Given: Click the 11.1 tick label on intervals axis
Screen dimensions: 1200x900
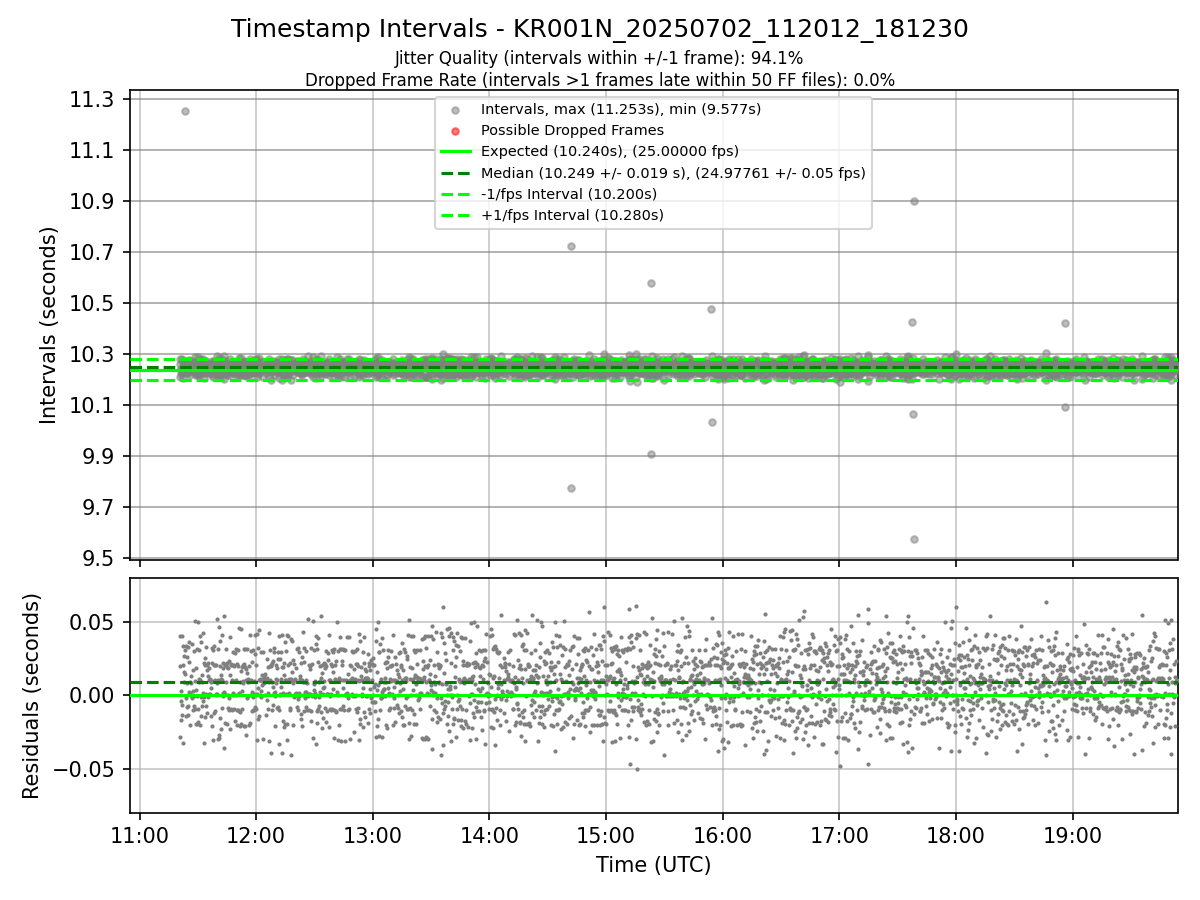Looking at the screenshot, I should point(92,151).
